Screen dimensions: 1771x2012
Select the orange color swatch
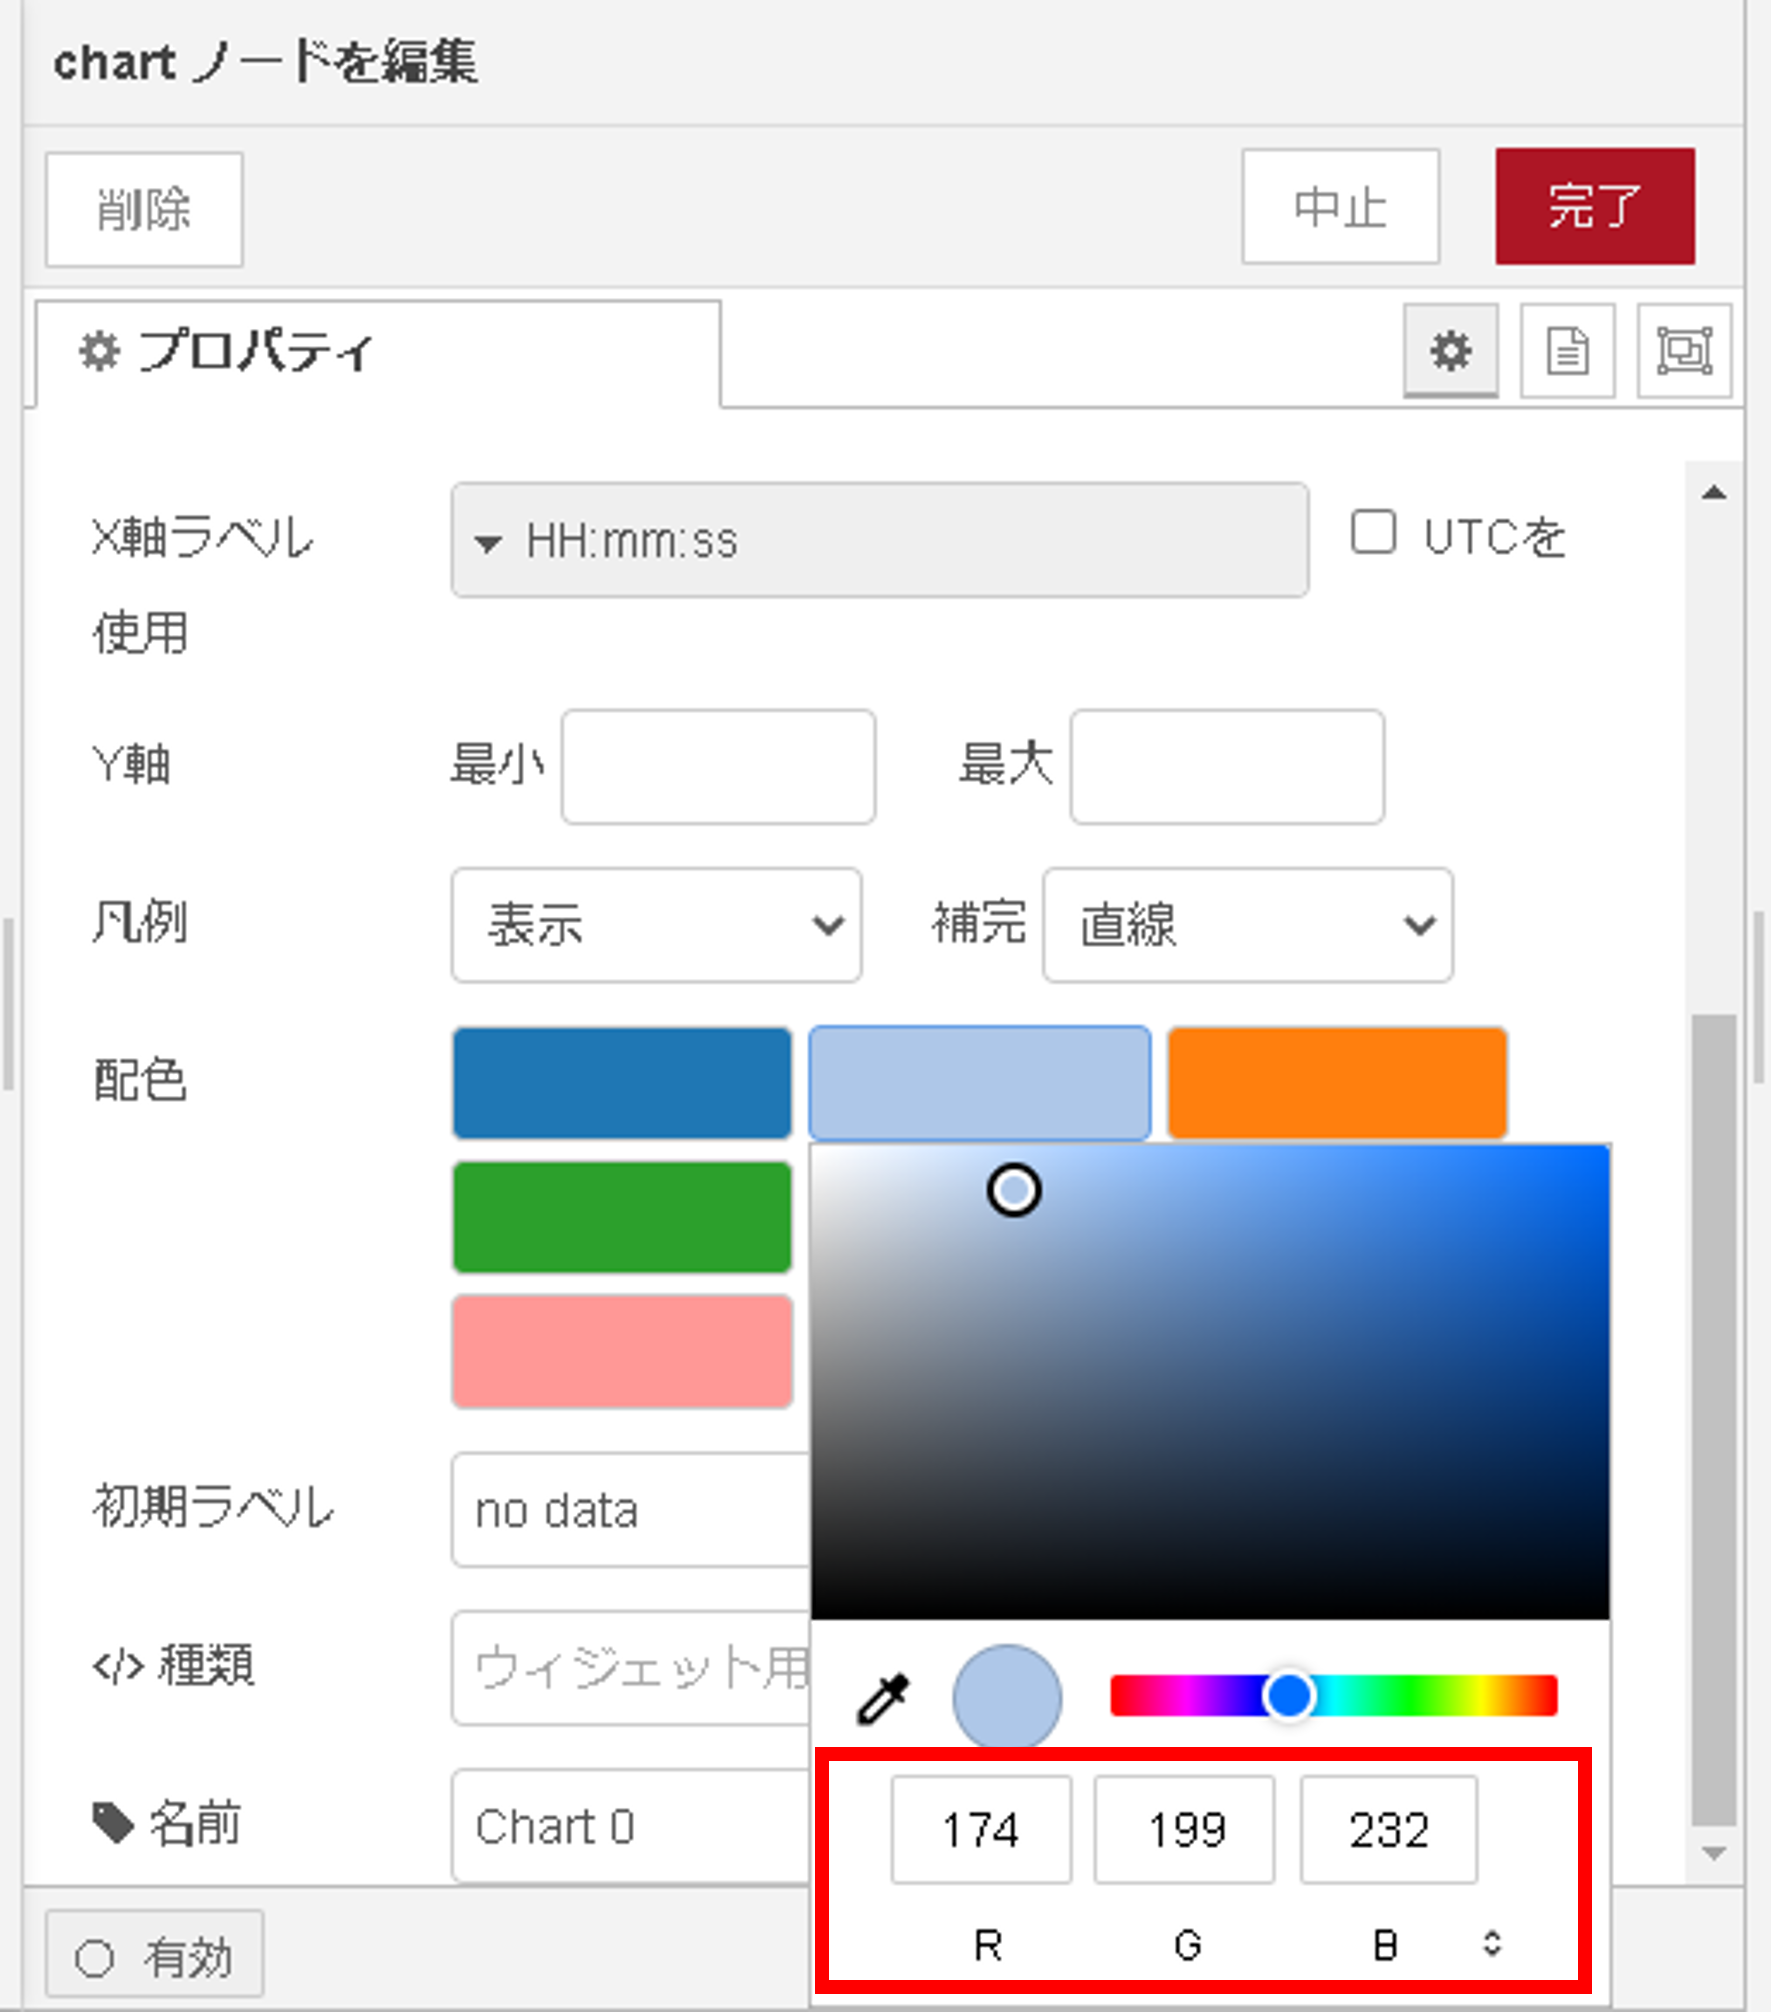1337,1082
